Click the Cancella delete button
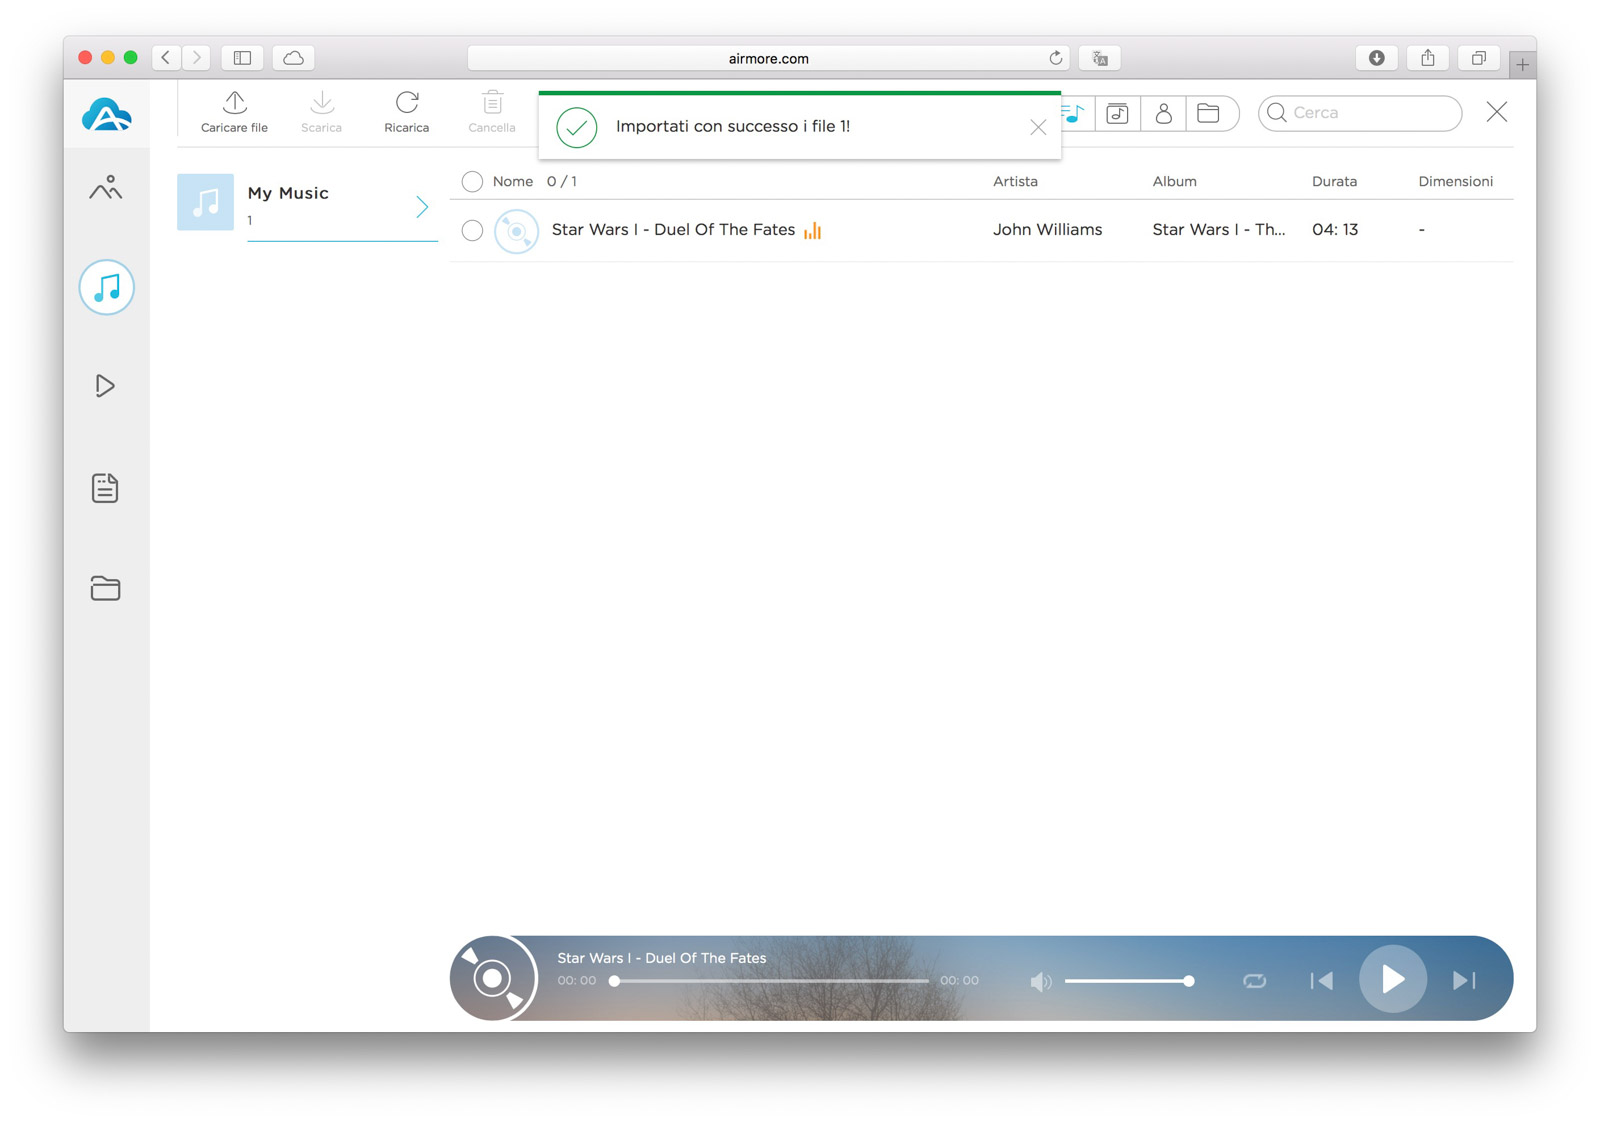 pyautogui.click(x=492, y=112)
